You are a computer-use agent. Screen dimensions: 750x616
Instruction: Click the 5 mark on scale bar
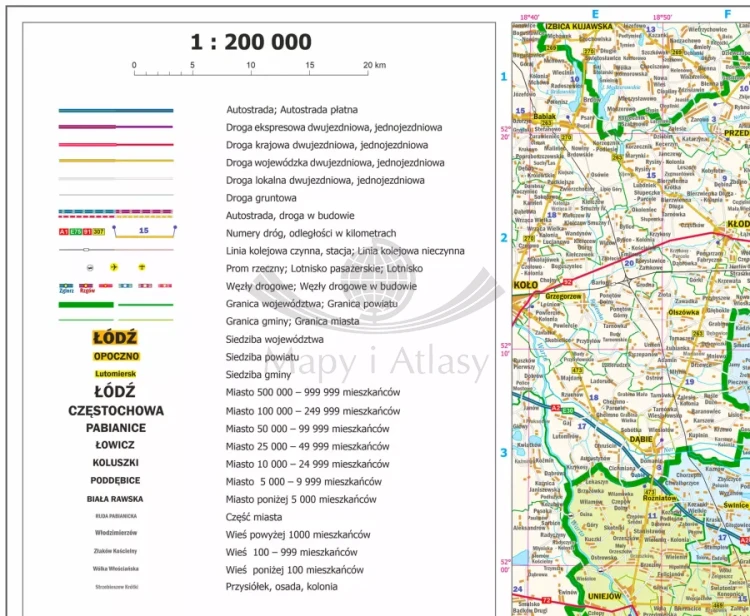192,65
